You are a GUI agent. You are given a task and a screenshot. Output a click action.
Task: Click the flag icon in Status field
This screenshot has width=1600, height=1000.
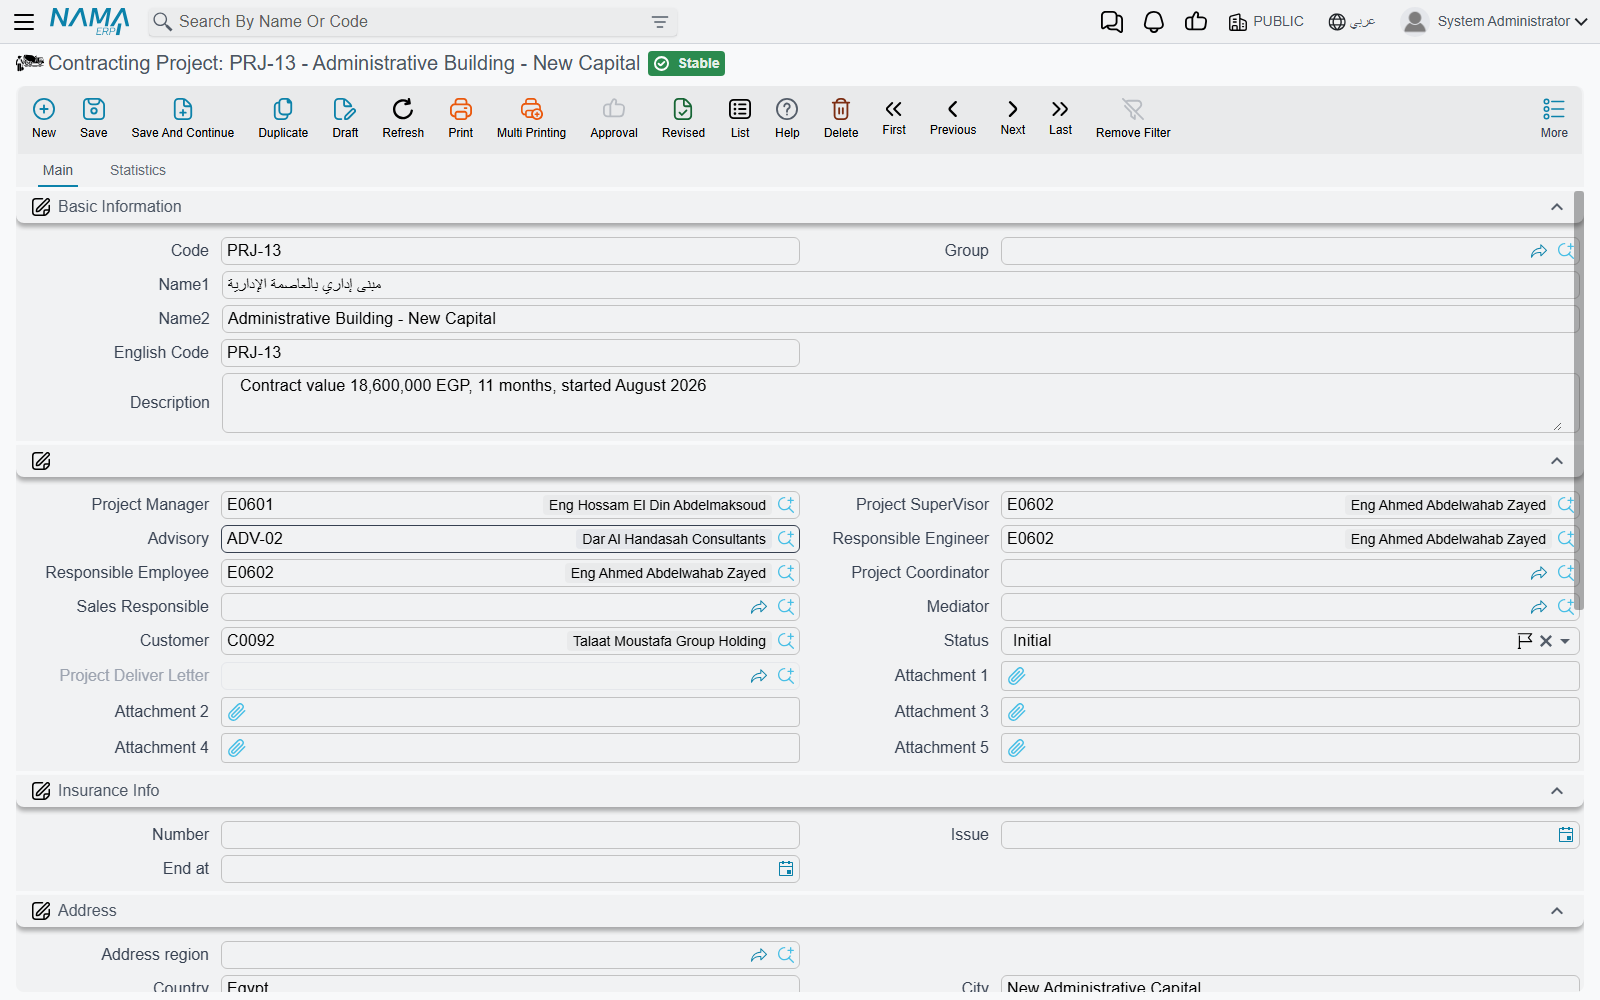click(1525, 641)
